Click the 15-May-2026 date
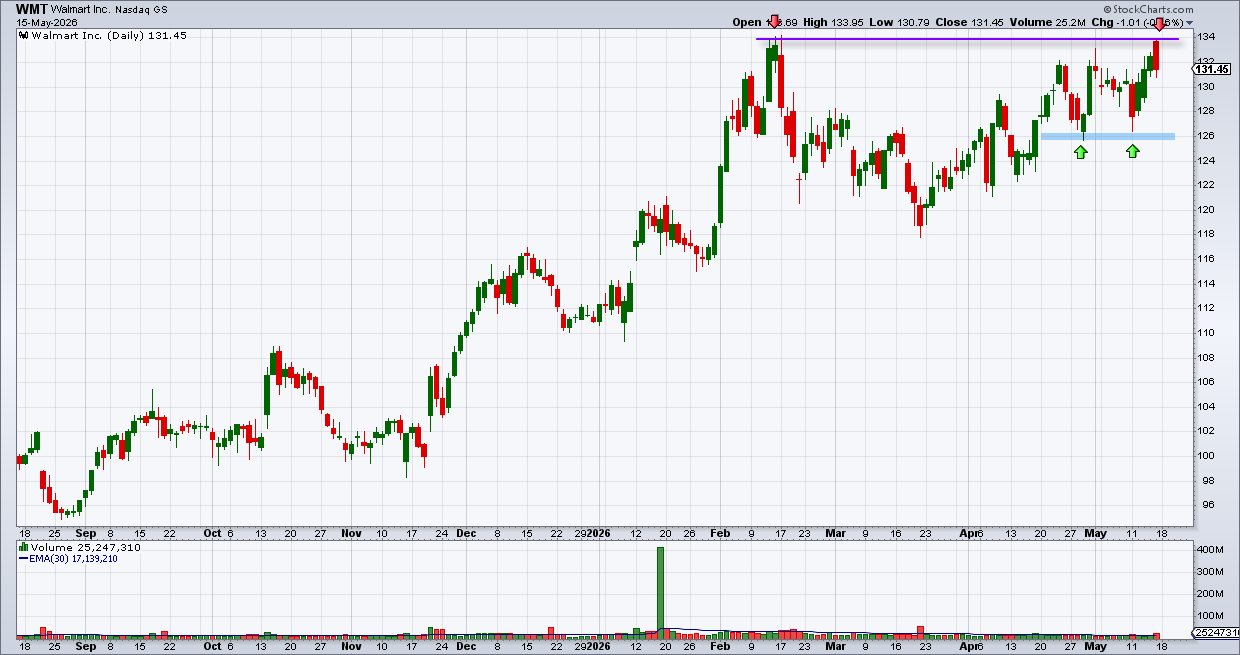The image size is (1240, 655). click(45, 22)
